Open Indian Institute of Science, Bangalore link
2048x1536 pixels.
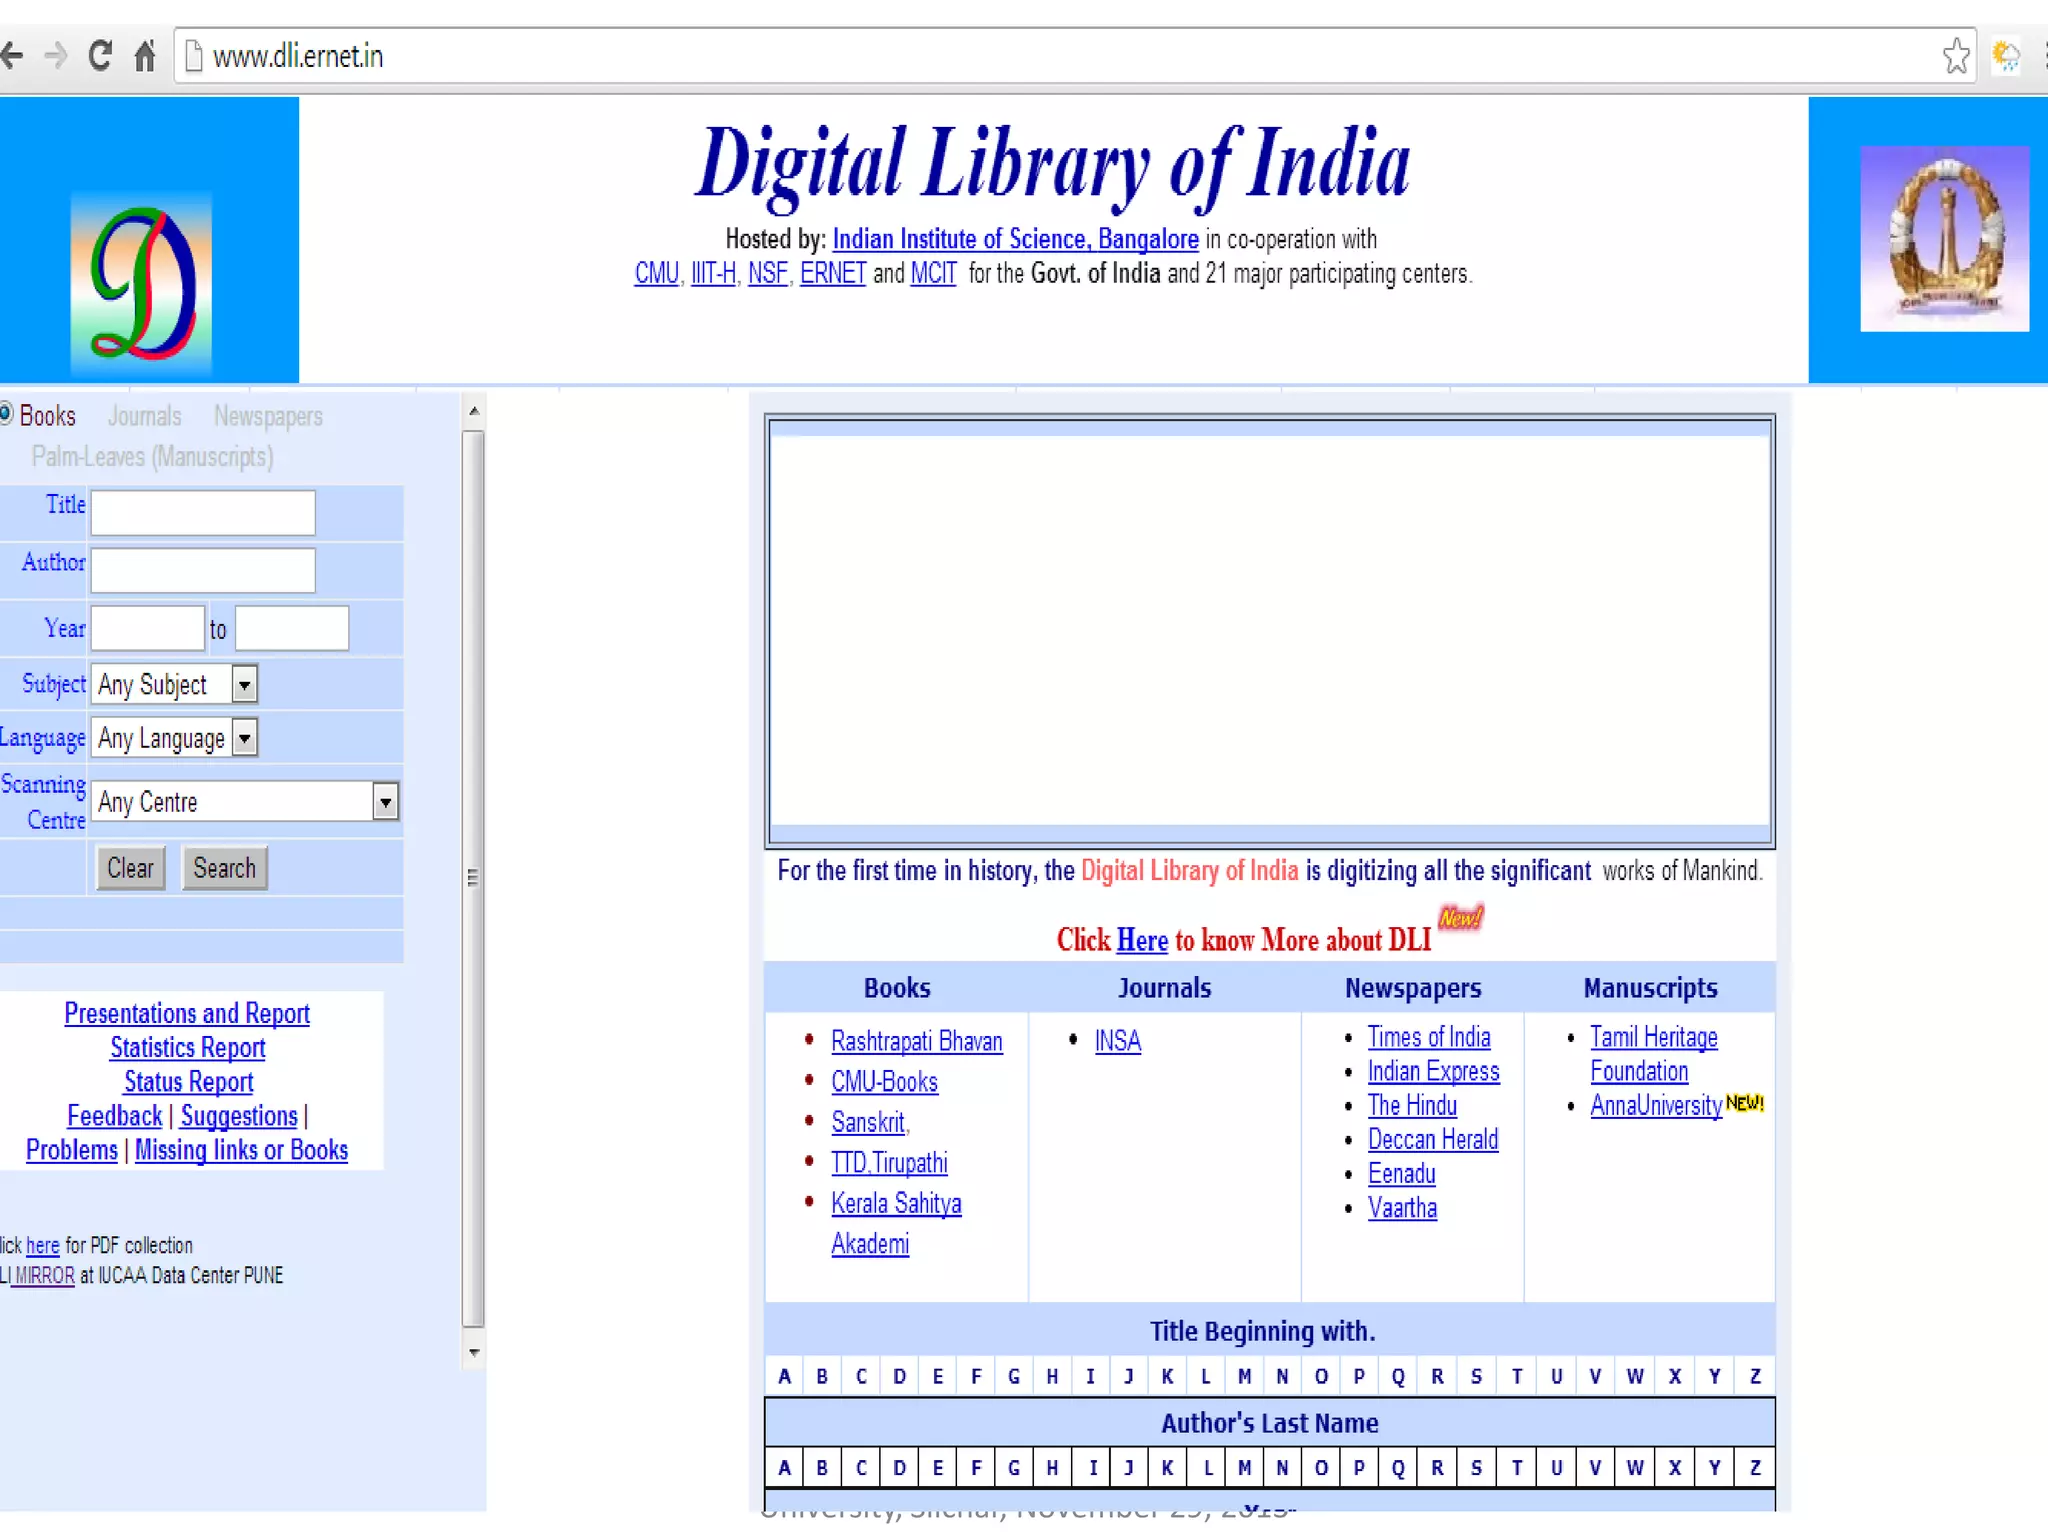[1015, 239]
